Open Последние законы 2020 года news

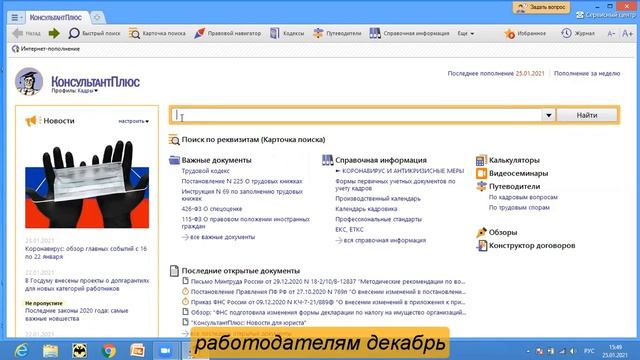point(76,315)
